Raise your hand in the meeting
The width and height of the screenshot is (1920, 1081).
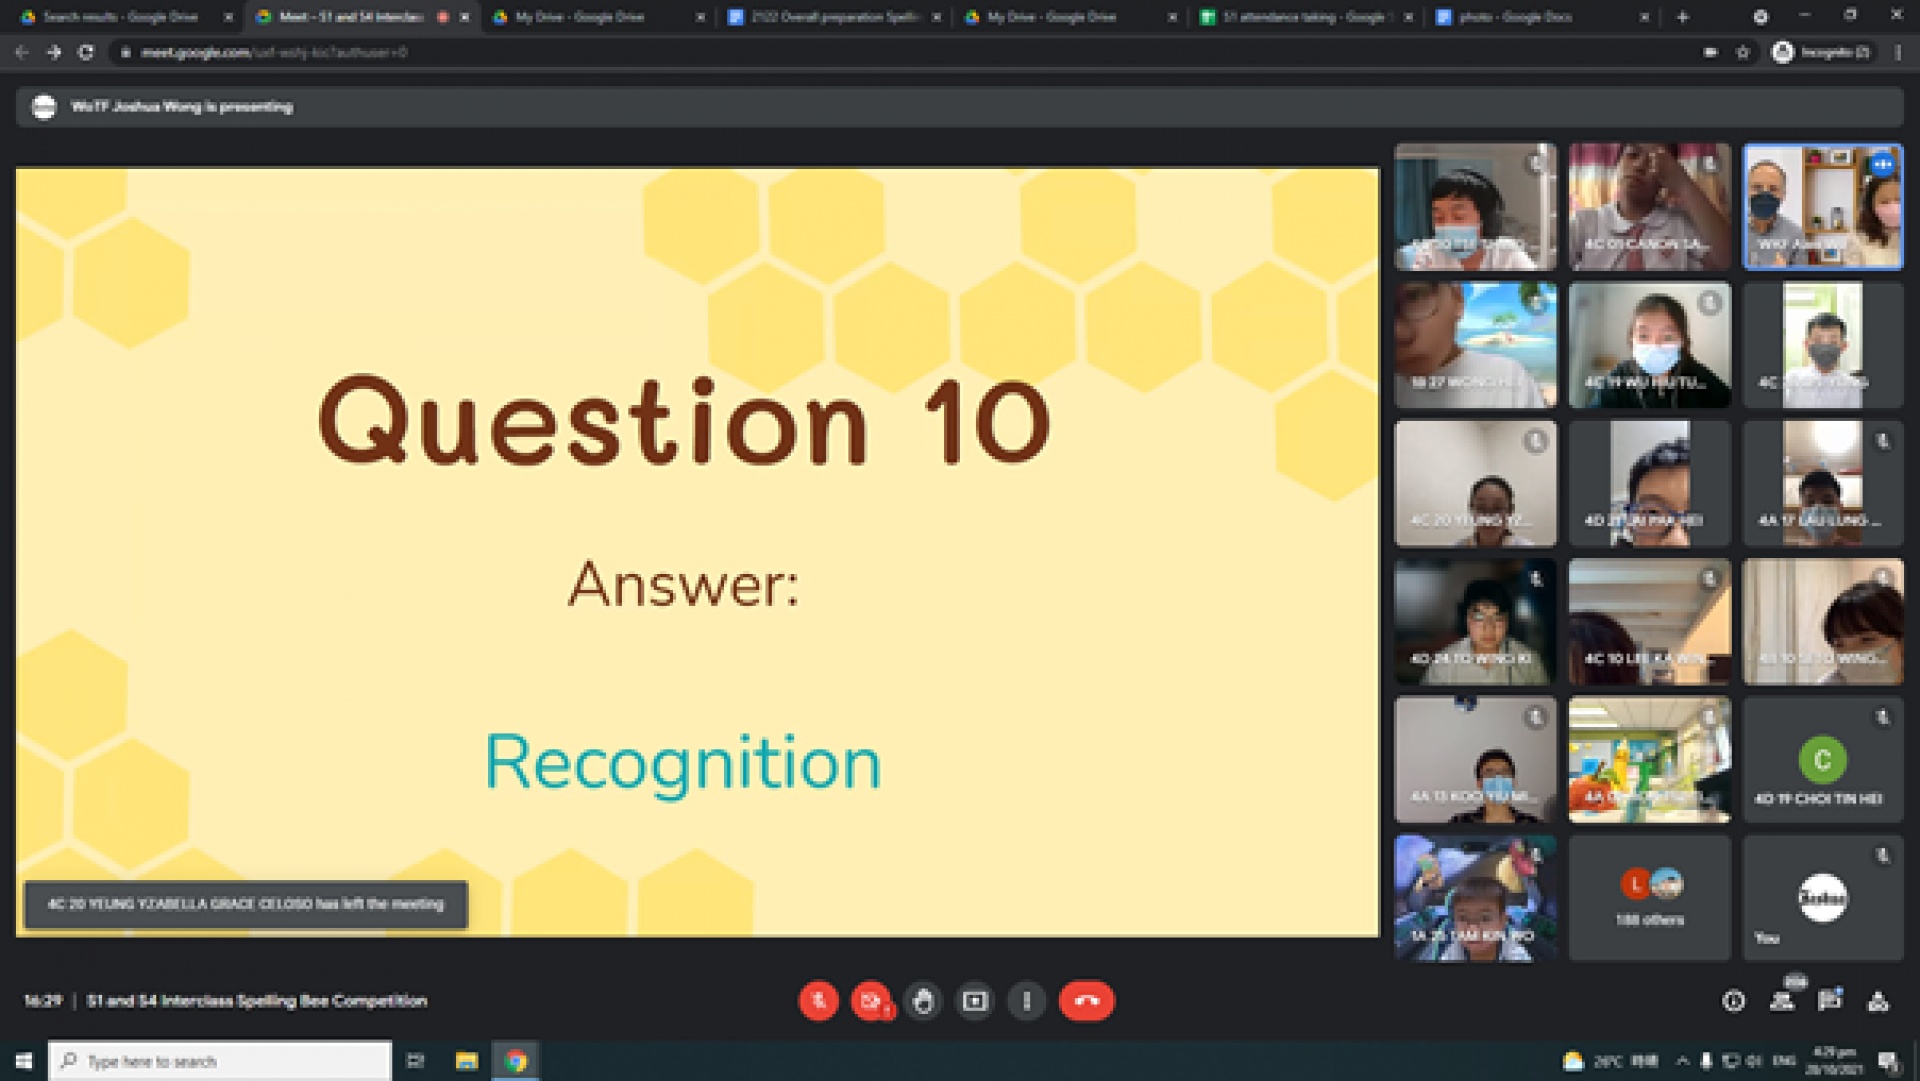coord(923,1001)
